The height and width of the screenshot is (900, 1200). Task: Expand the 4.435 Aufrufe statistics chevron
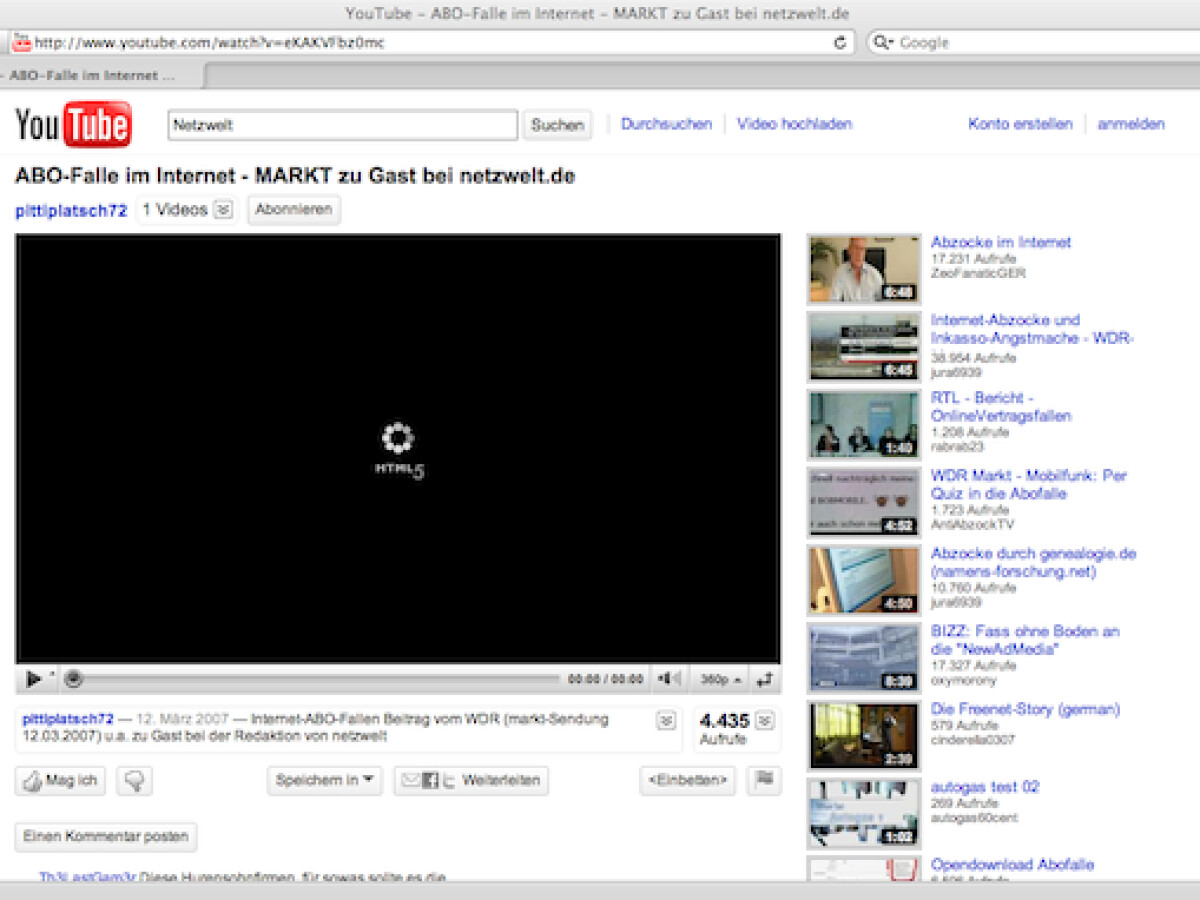point(765,720)
